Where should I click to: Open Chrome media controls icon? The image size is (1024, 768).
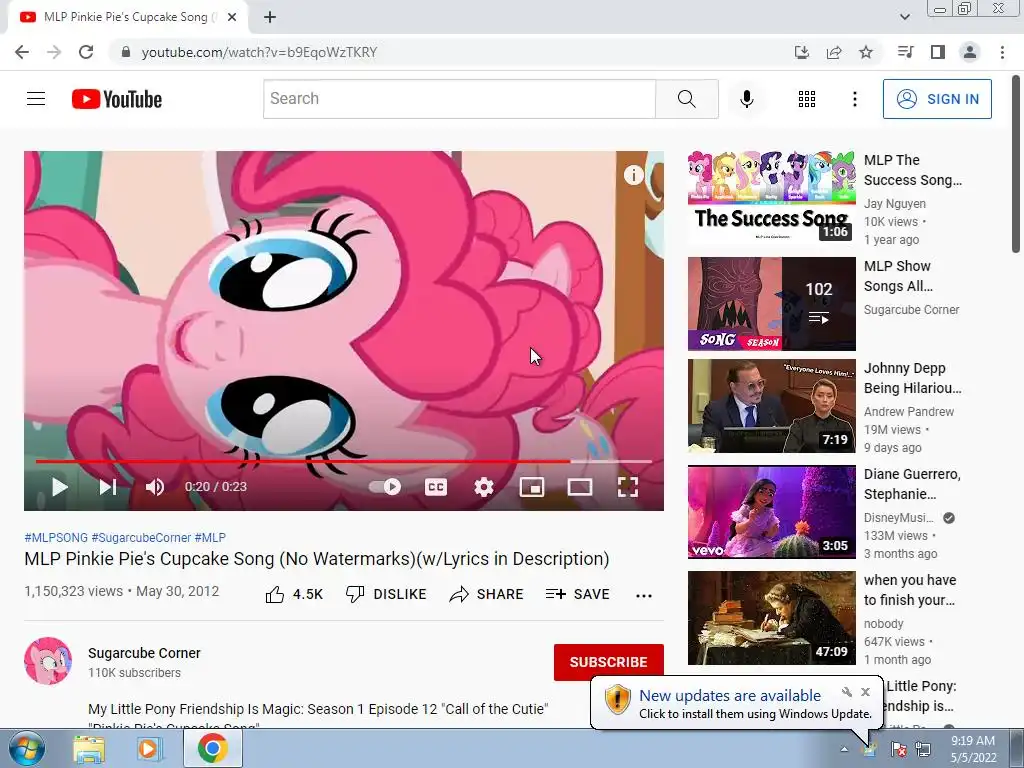click(905, 52)
